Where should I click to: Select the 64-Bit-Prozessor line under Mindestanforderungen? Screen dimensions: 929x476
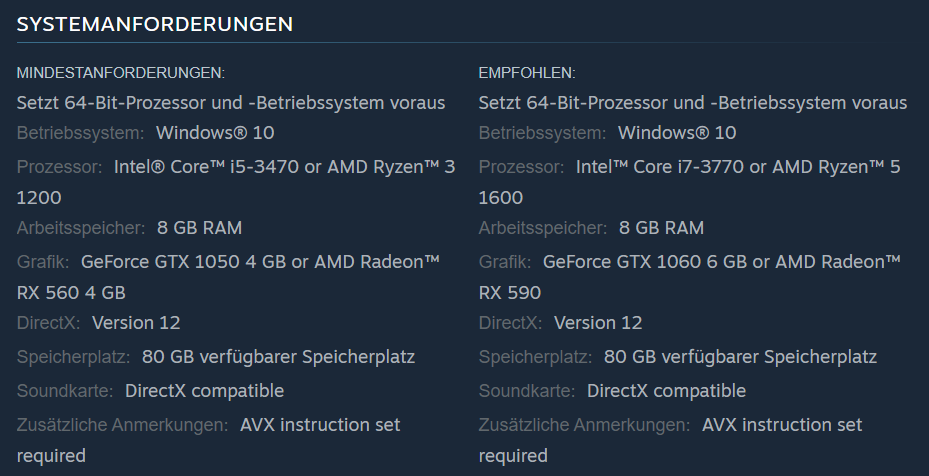pos(231,103)
